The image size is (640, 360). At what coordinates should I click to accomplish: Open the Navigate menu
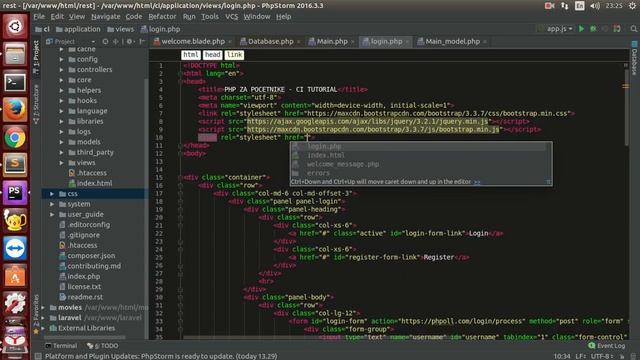click(106, 17)
